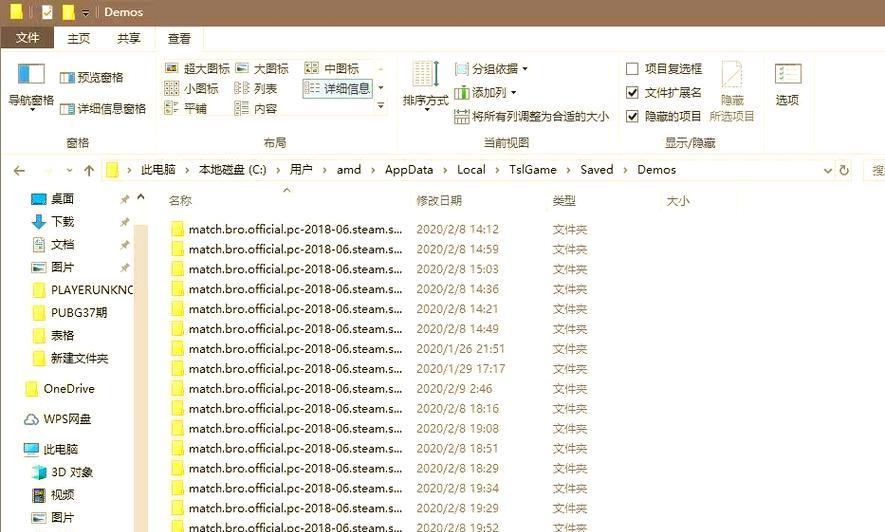
Task: Go up one folder level arrow
Action: pyautogui.click(x=89, y=170)
